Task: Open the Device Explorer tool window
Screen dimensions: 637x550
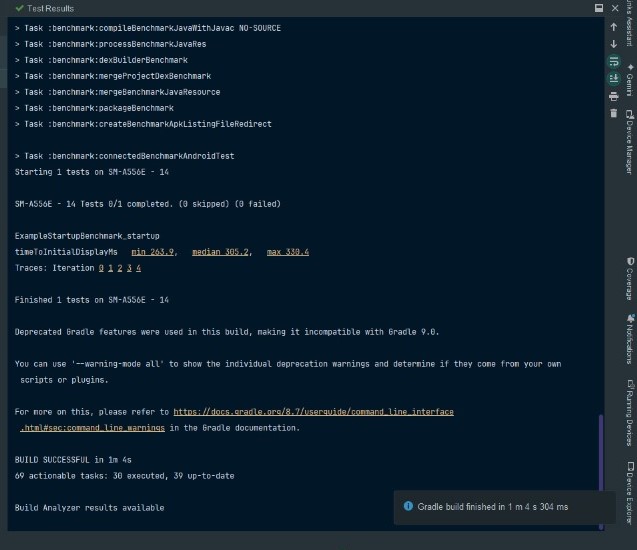Action: 629,493
